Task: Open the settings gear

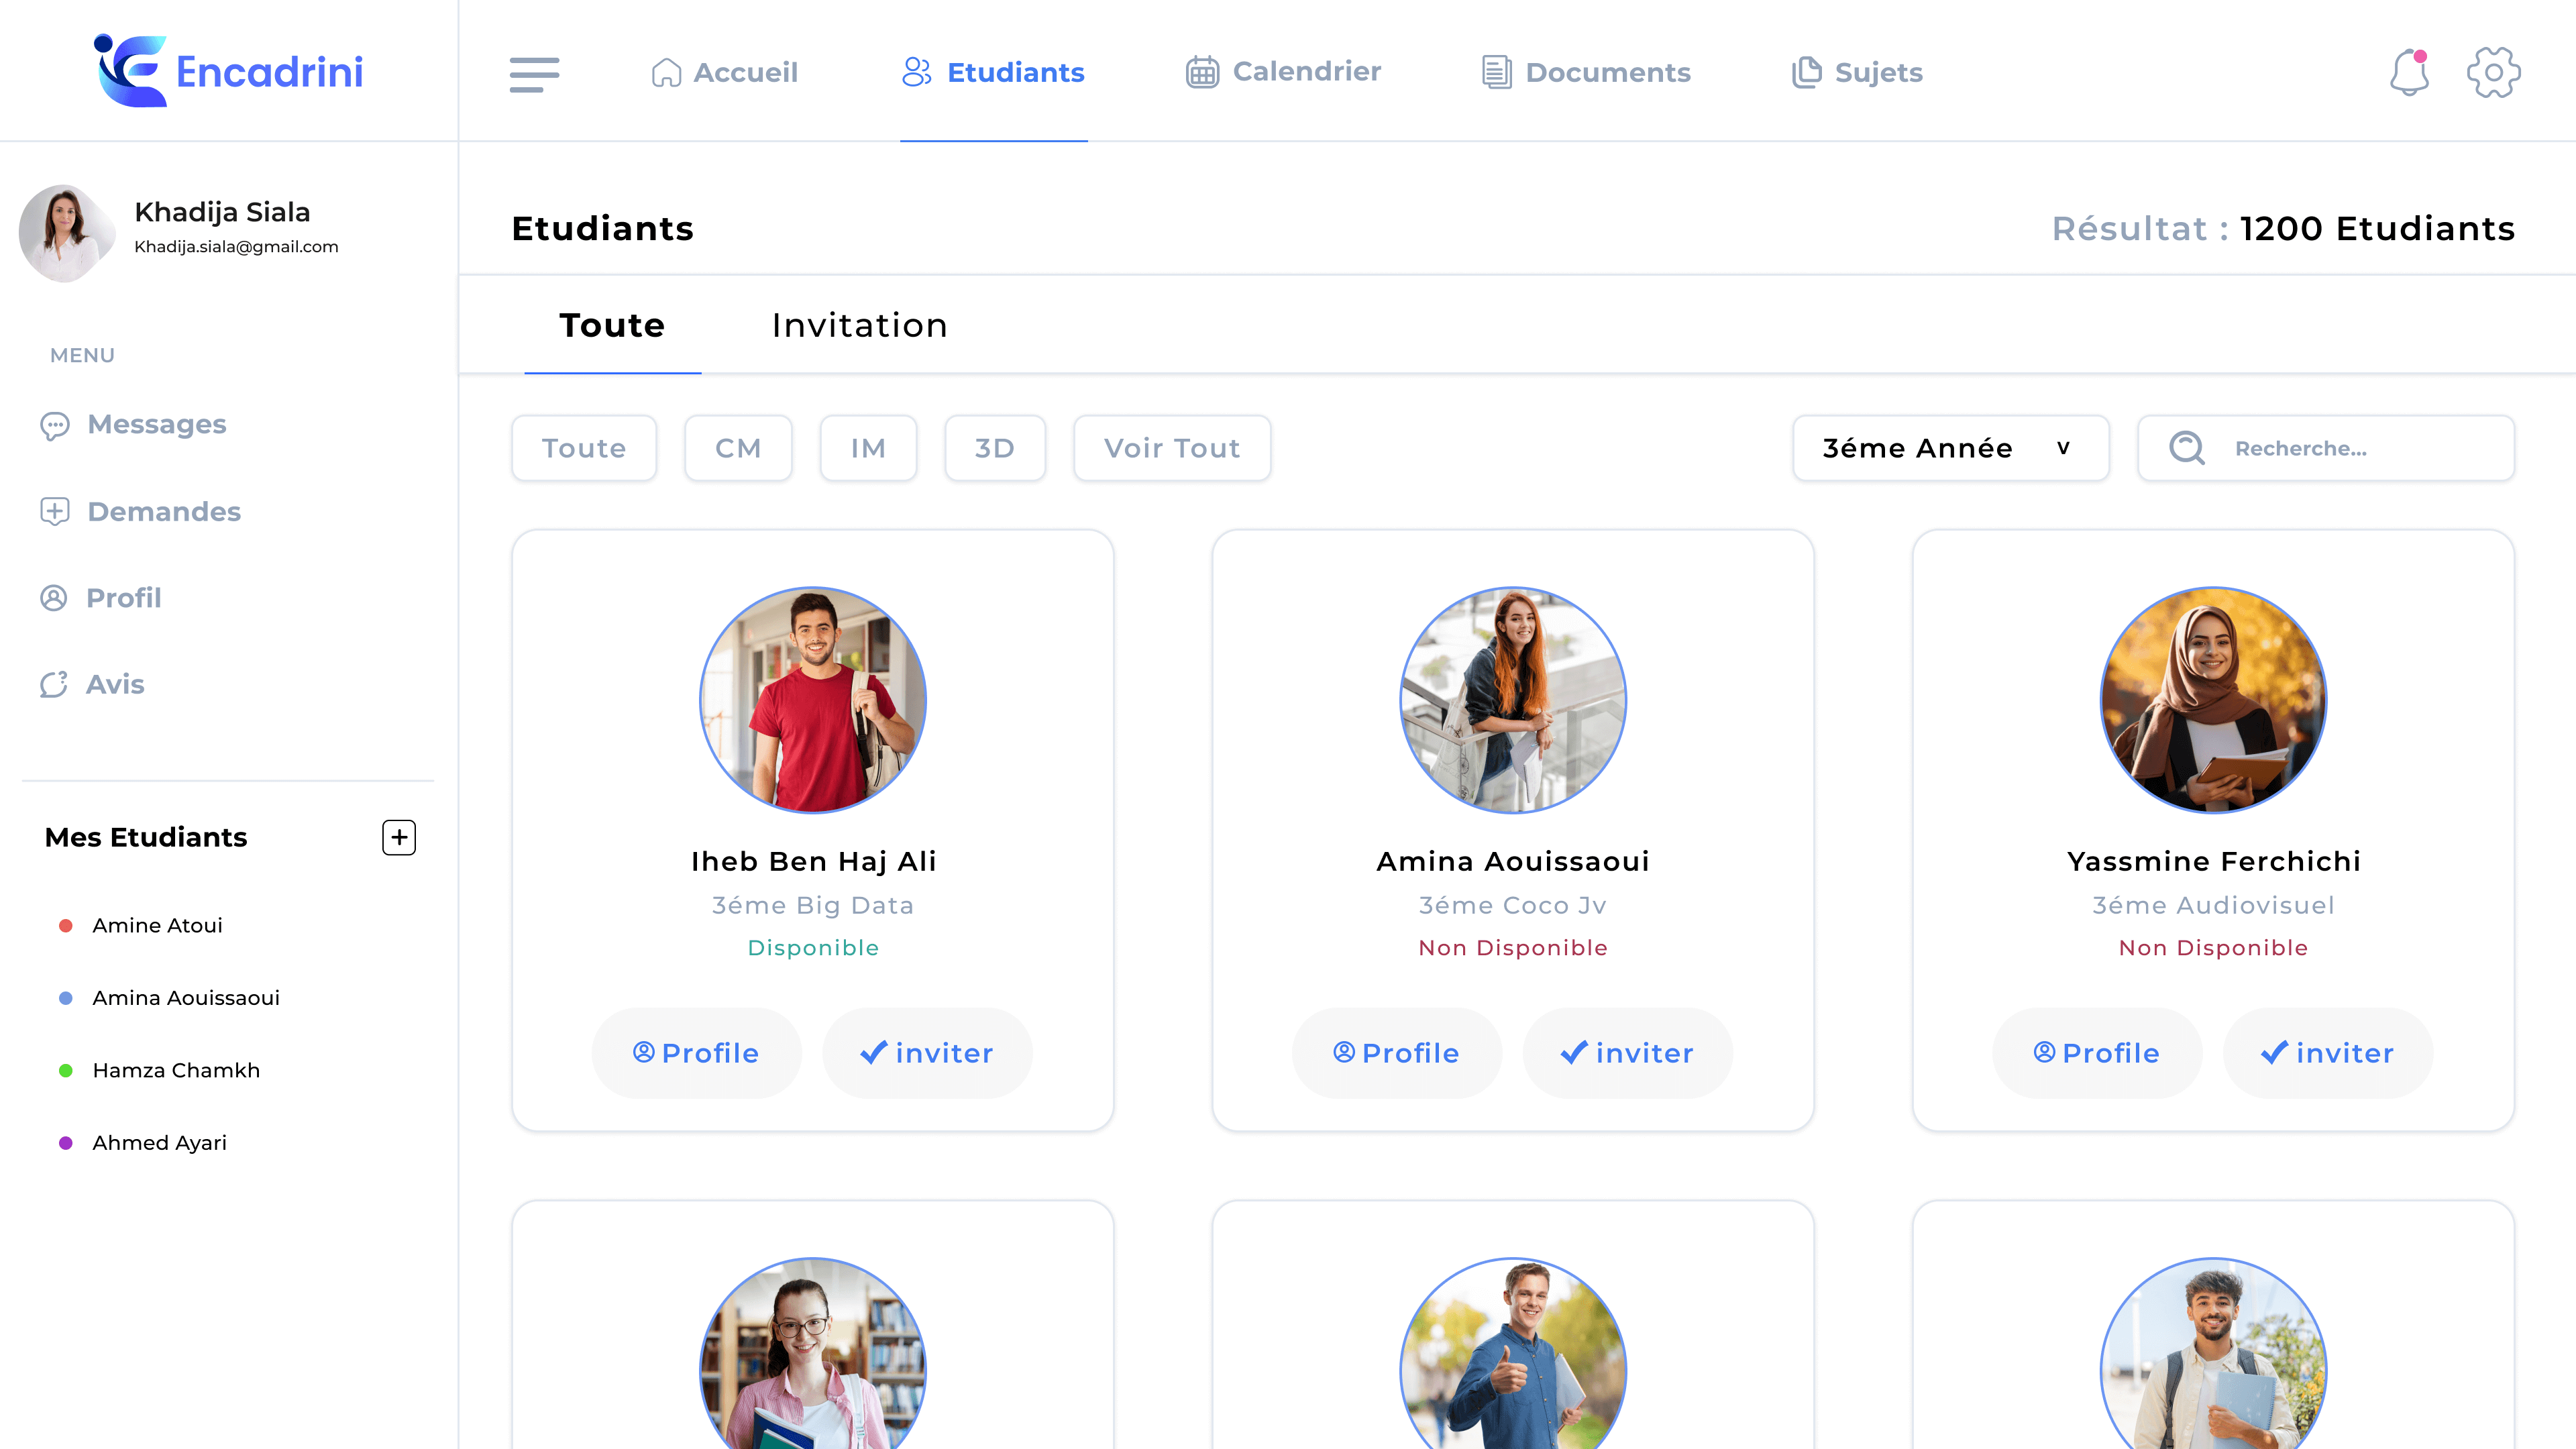Action: point(2494,72)
